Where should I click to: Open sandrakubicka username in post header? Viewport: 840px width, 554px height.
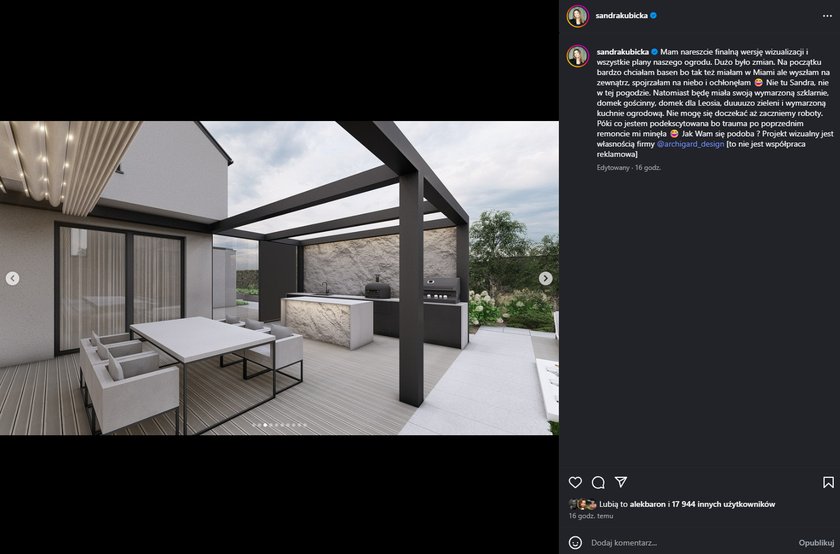pos(621,16)
